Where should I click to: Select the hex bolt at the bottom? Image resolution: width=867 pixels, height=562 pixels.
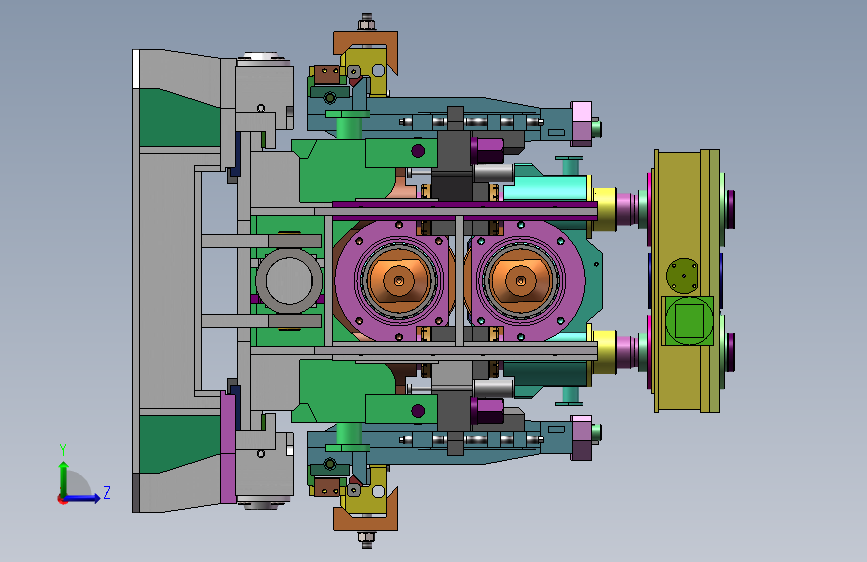pyautogui.click(x=366, y=539)
